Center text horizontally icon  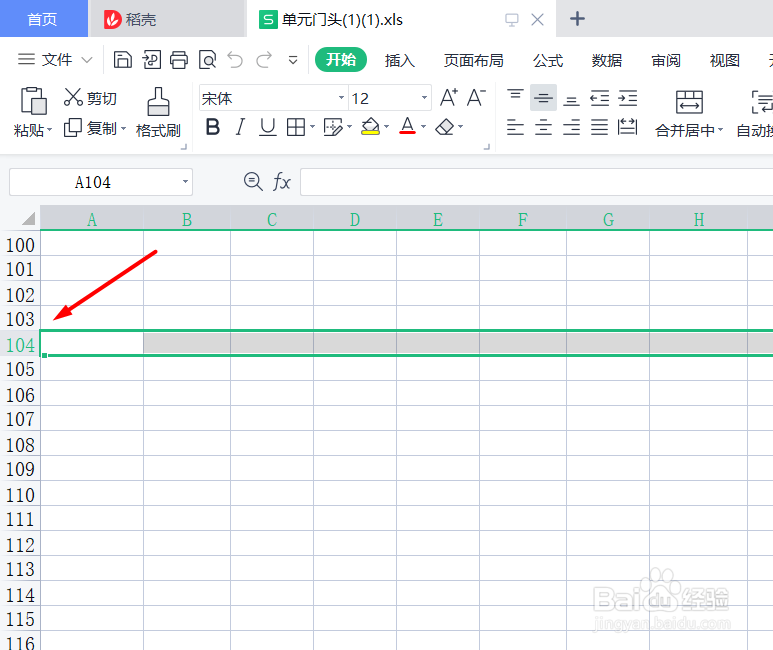click(x=543, y=127)
